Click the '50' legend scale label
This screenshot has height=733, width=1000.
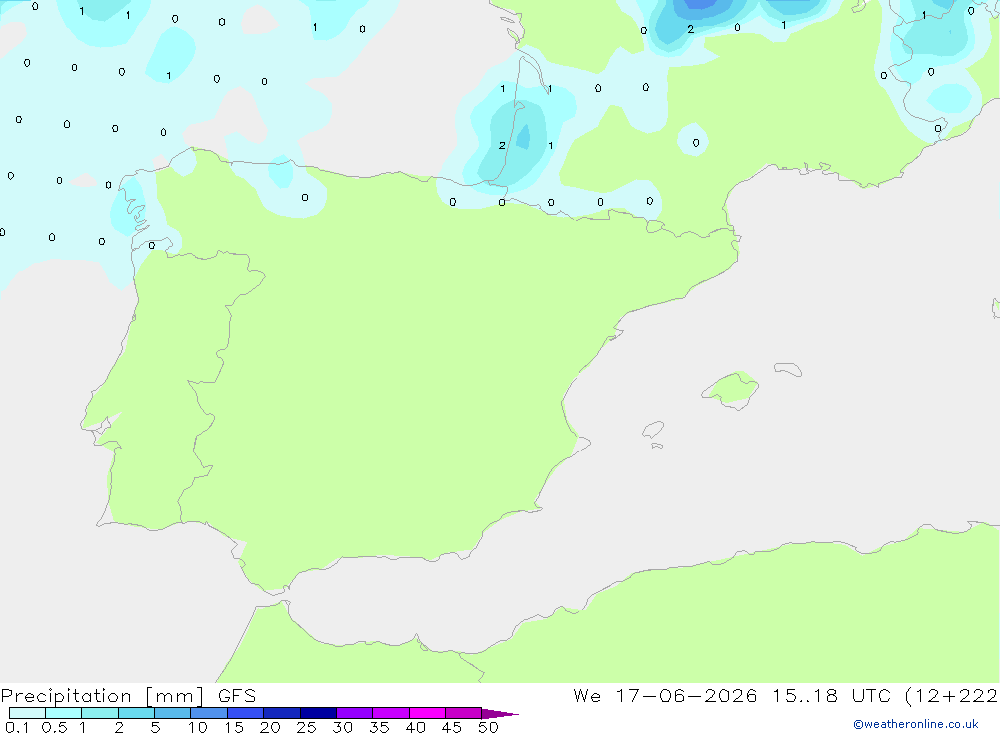tap(488, 727)
